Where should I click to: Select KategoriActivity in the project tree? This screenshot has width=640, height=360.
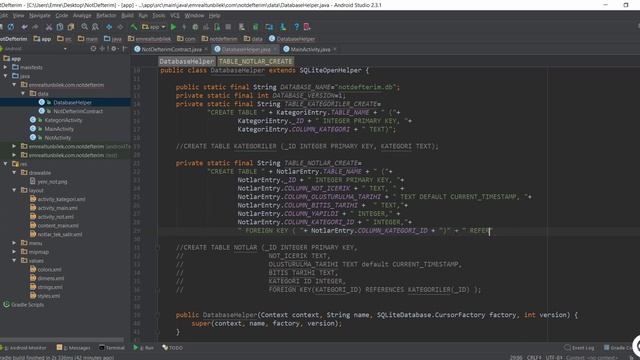point(63,120)
